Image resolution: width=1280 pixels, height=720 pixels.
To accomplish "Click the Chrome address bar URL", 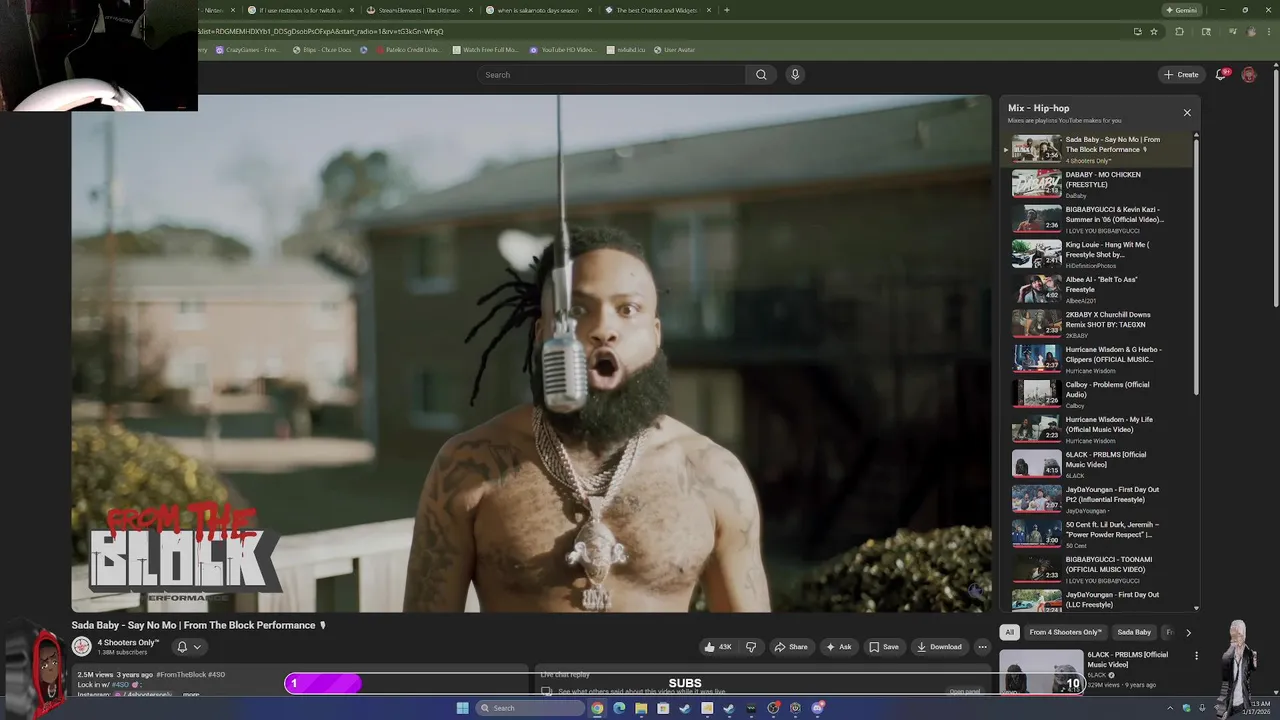I will pyautogui.click(x=320, y=31).
